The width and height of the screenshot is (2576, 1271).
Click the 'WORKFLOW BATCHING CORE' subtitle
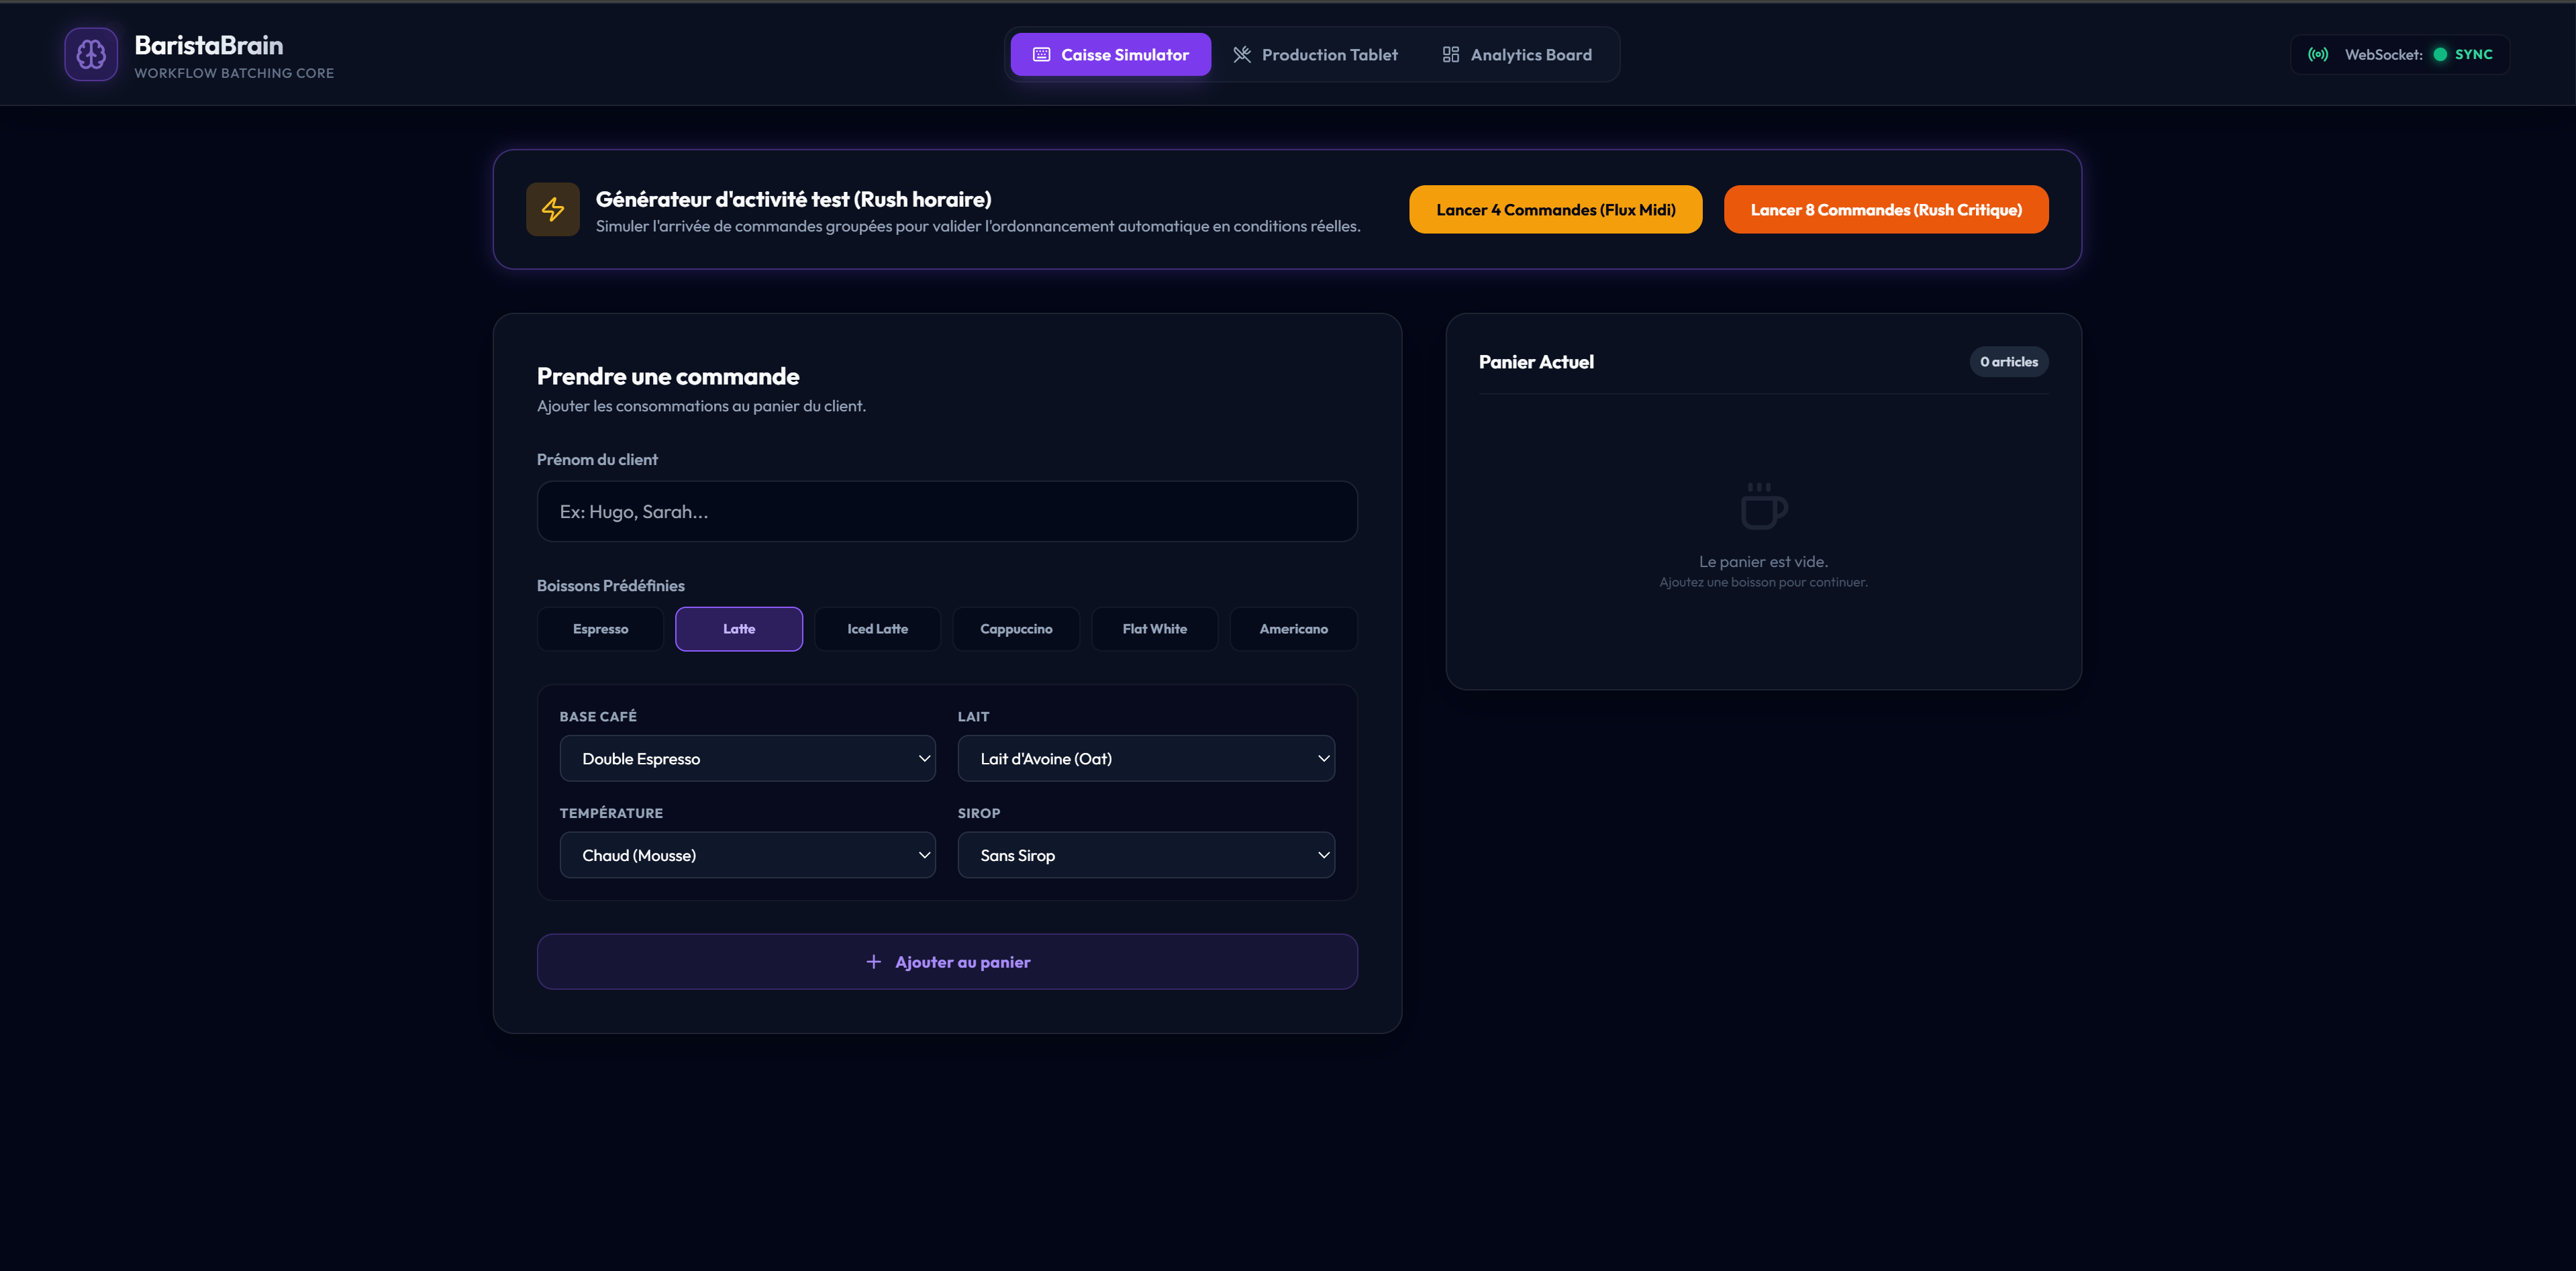pos(234,73)
